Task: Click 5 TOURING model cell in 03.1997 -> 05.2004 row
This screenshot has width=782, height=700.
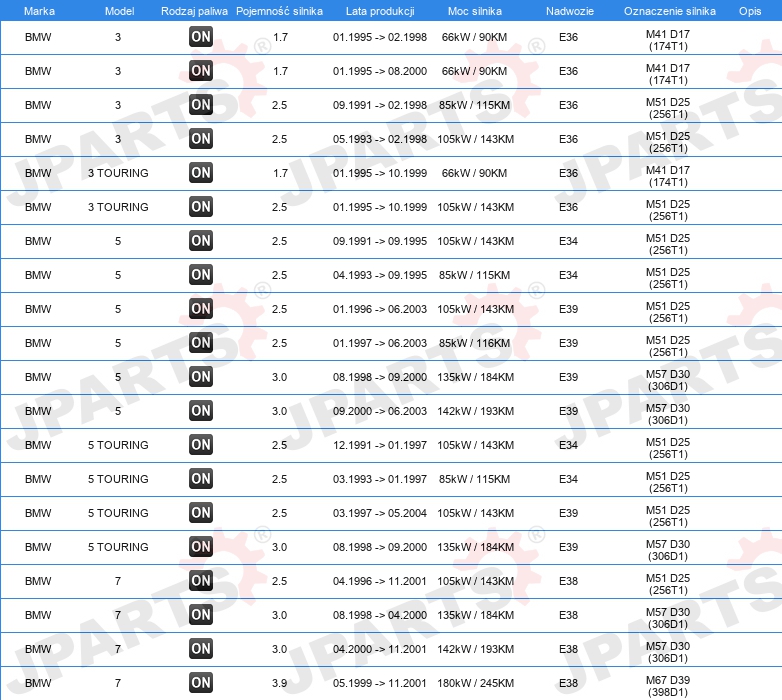Action: point(118,513)
